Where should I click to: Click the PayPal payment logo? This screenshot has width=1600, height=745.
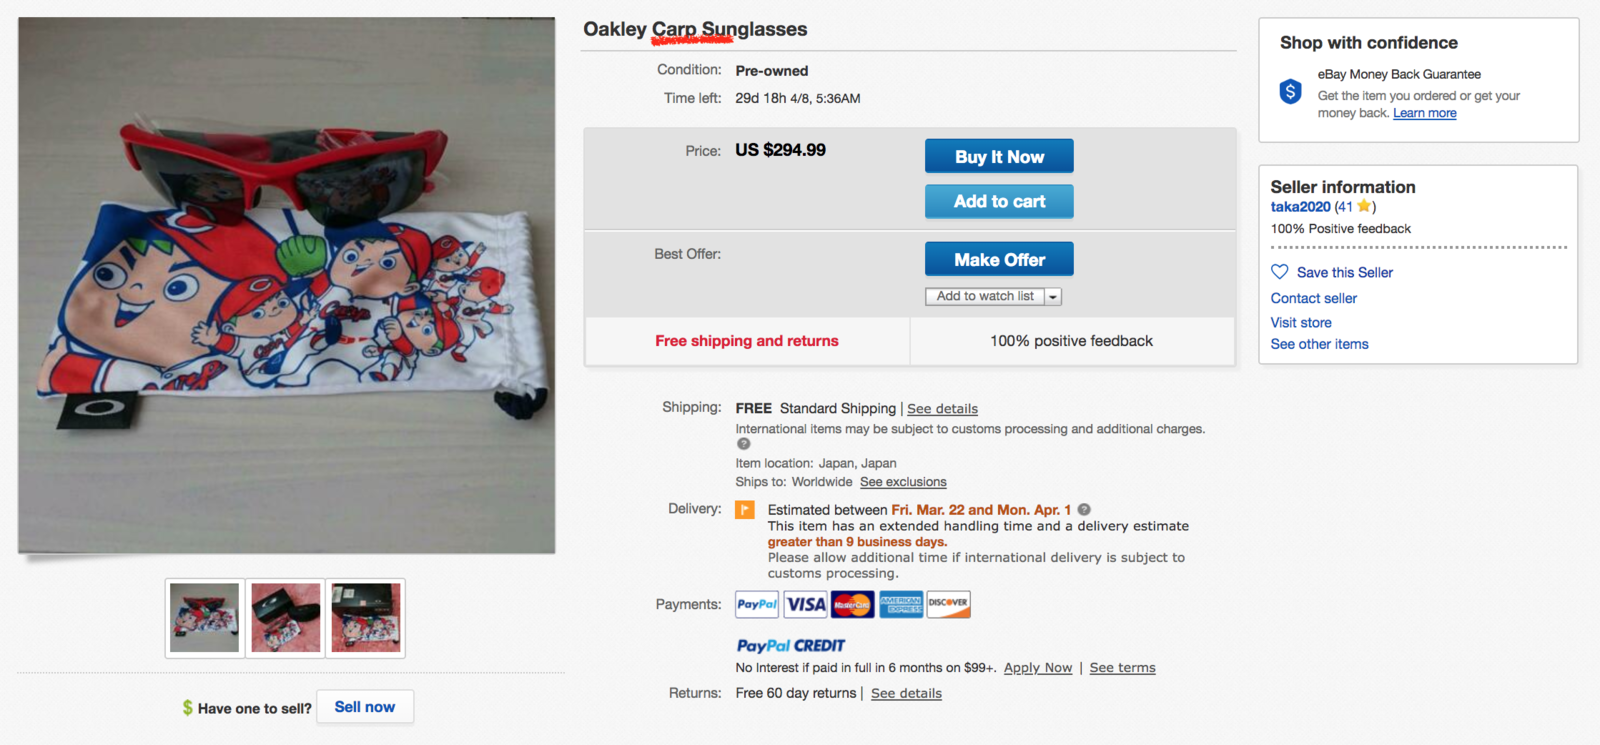click(x=757, y=604)
